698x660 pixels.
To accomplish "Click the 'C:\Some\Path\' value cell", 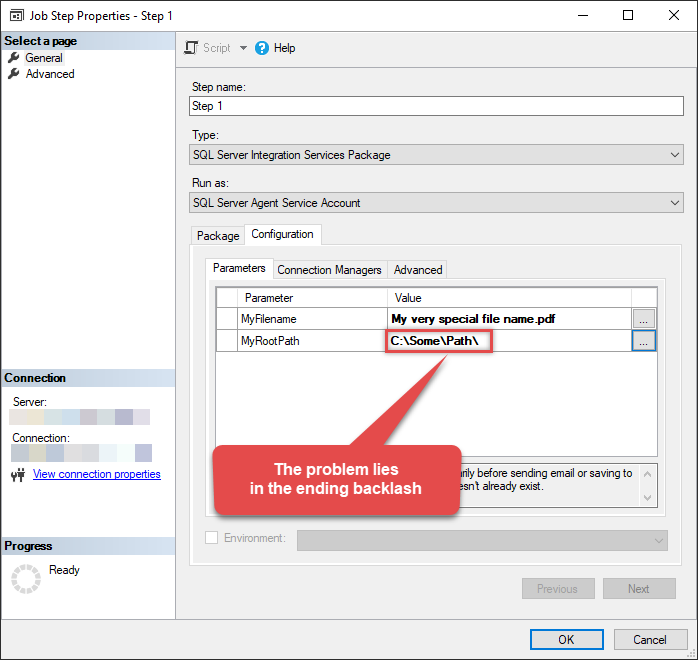I will [509, 341].
